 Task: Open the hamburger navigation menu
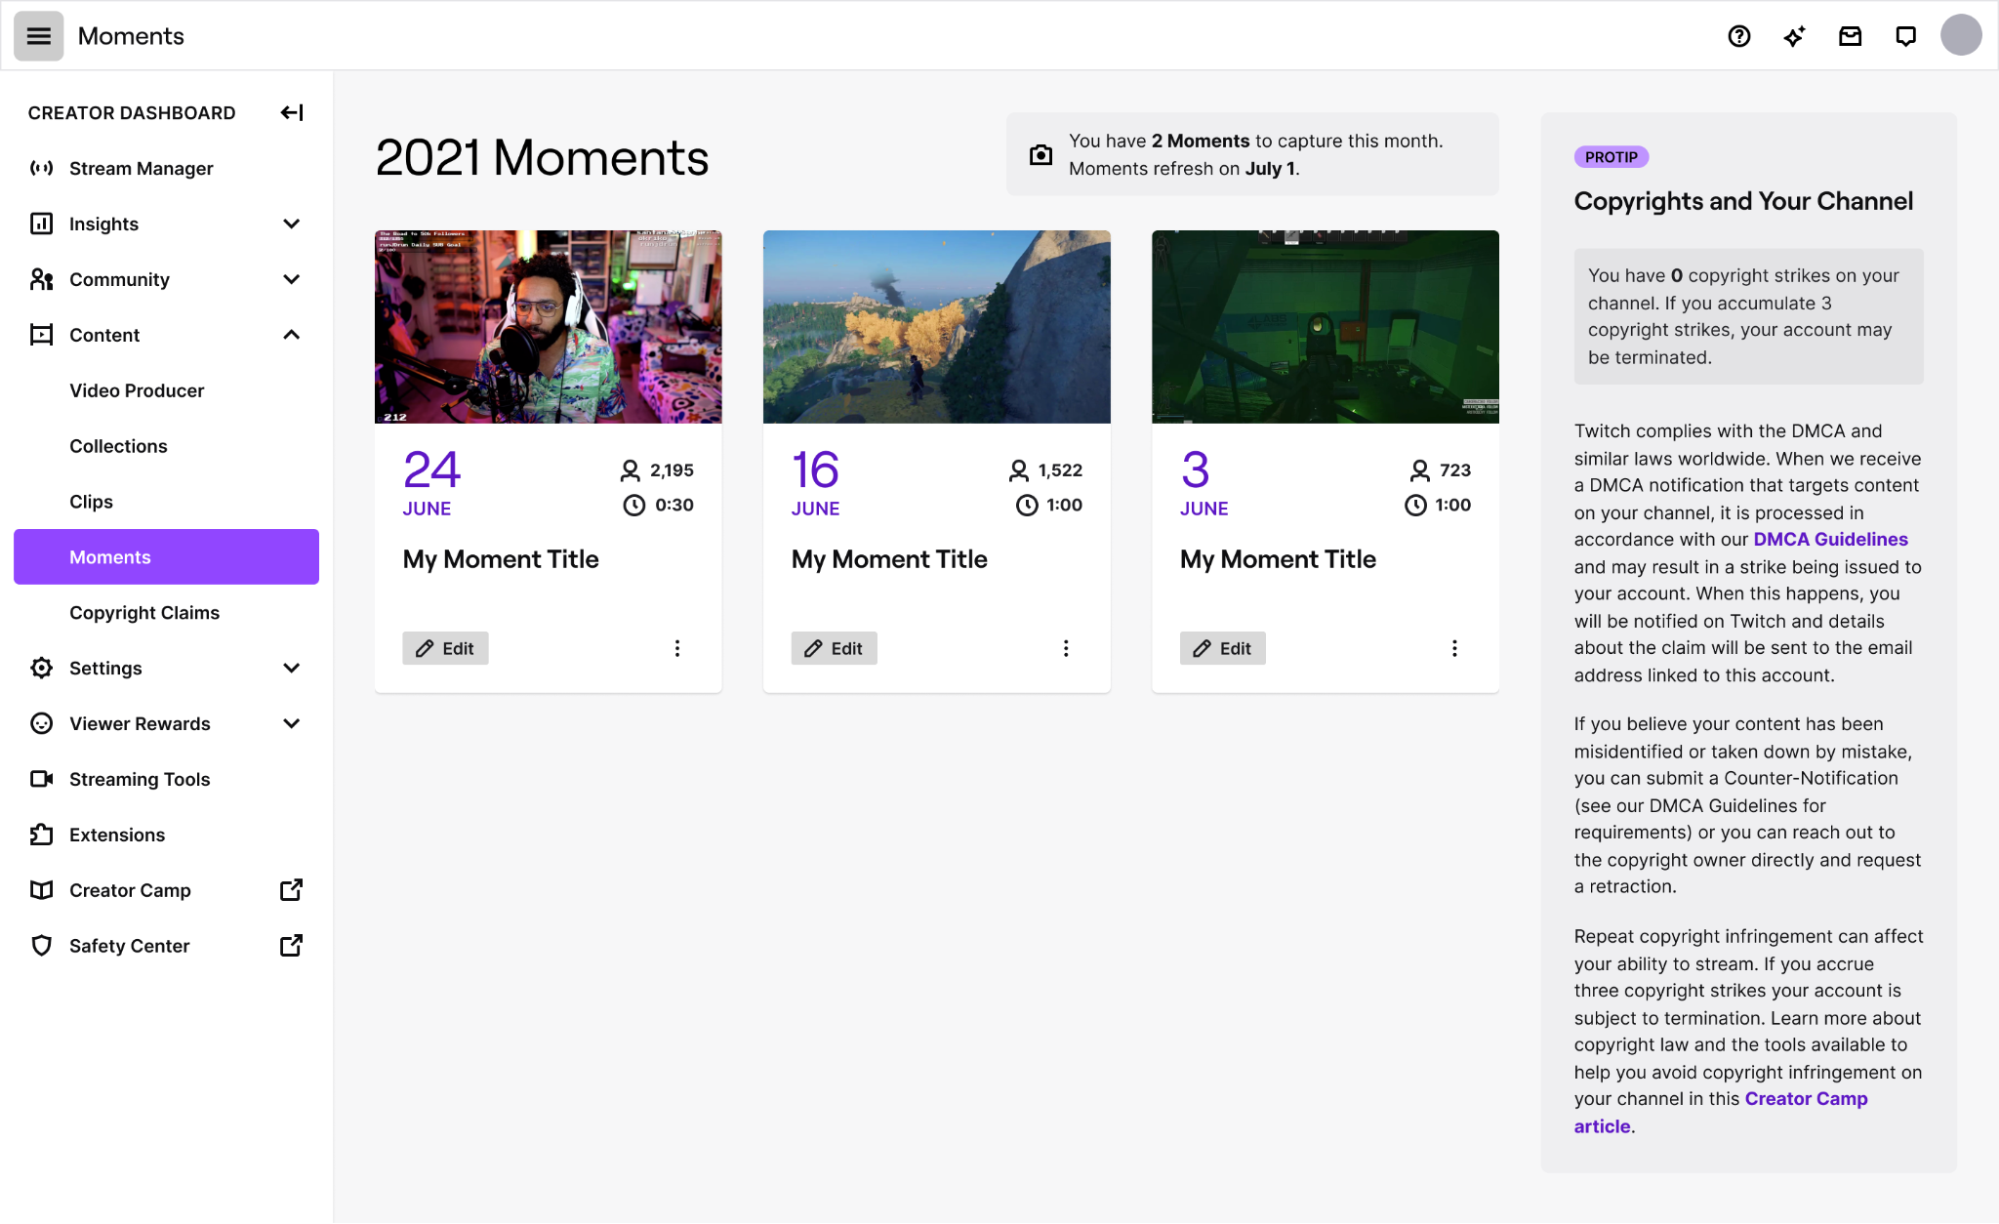click(38, 36)
